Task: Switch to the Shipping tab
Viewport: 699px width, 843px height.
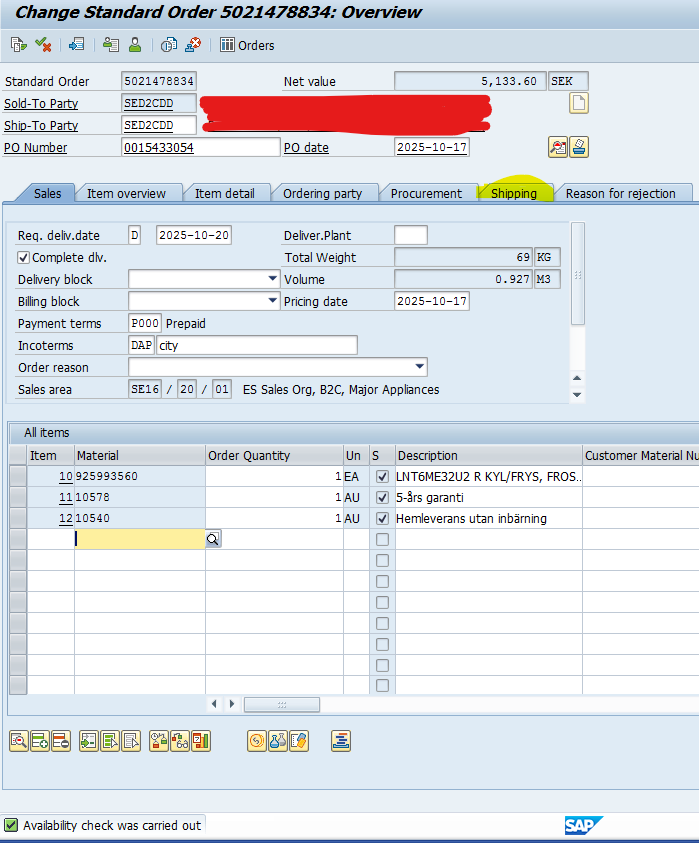Action: pyautogui.click(x=513, y=194)
